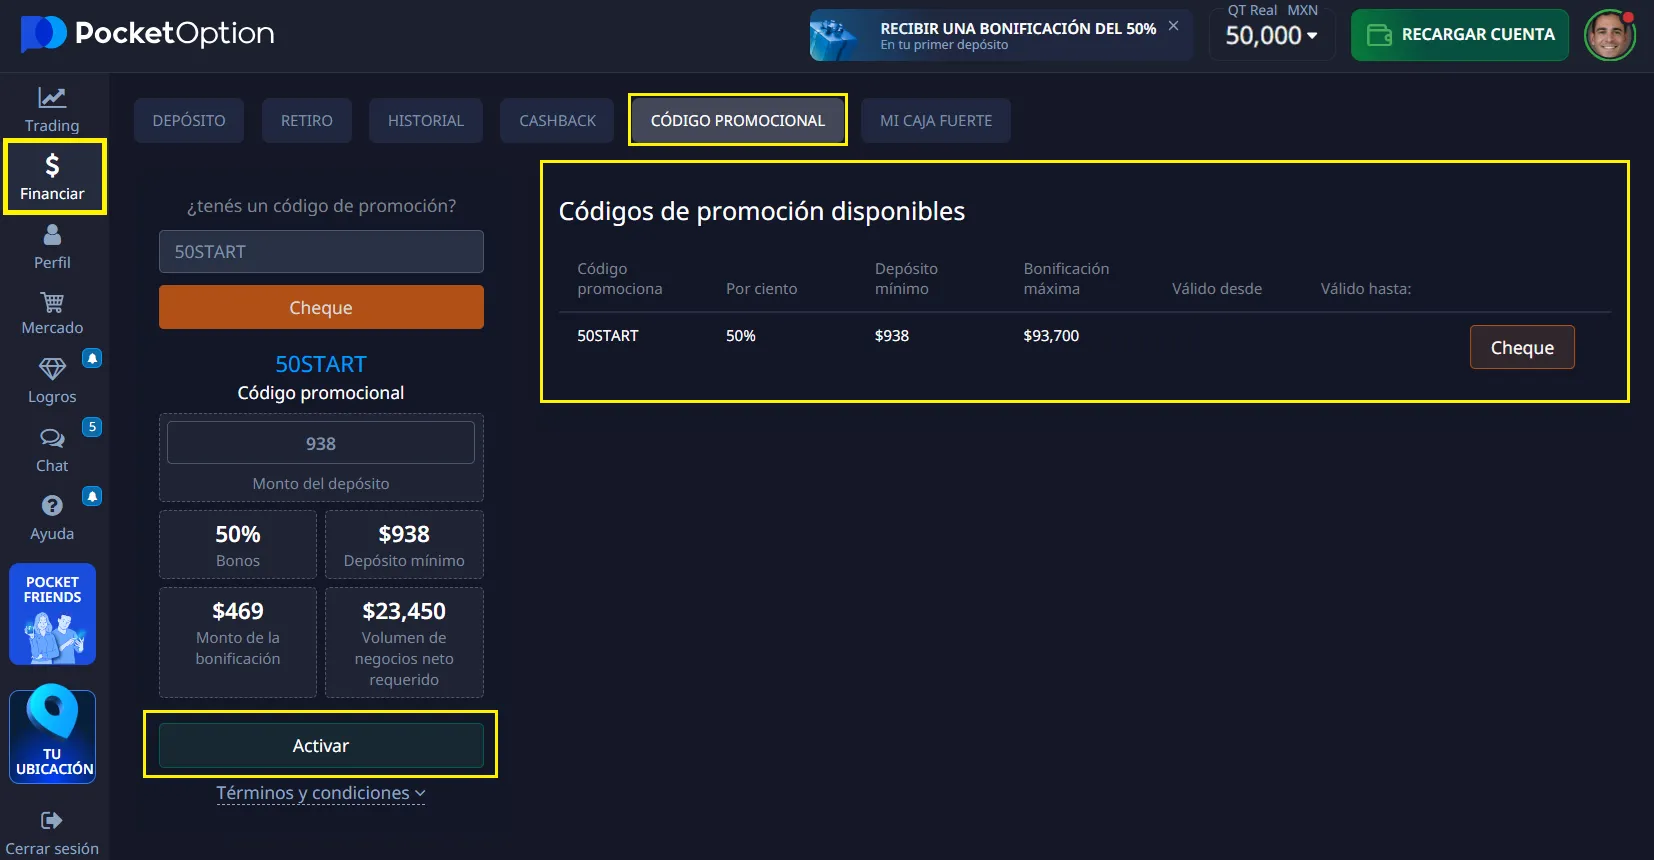Viewport: 1654px width, 860px height.
Task: Click Cerrar sesión logout icon
Action: click(52, 821)
